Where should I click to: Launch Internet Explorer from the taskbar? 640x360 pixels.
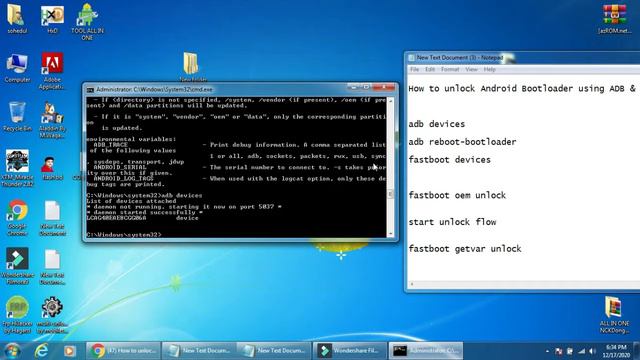point(42,351)
